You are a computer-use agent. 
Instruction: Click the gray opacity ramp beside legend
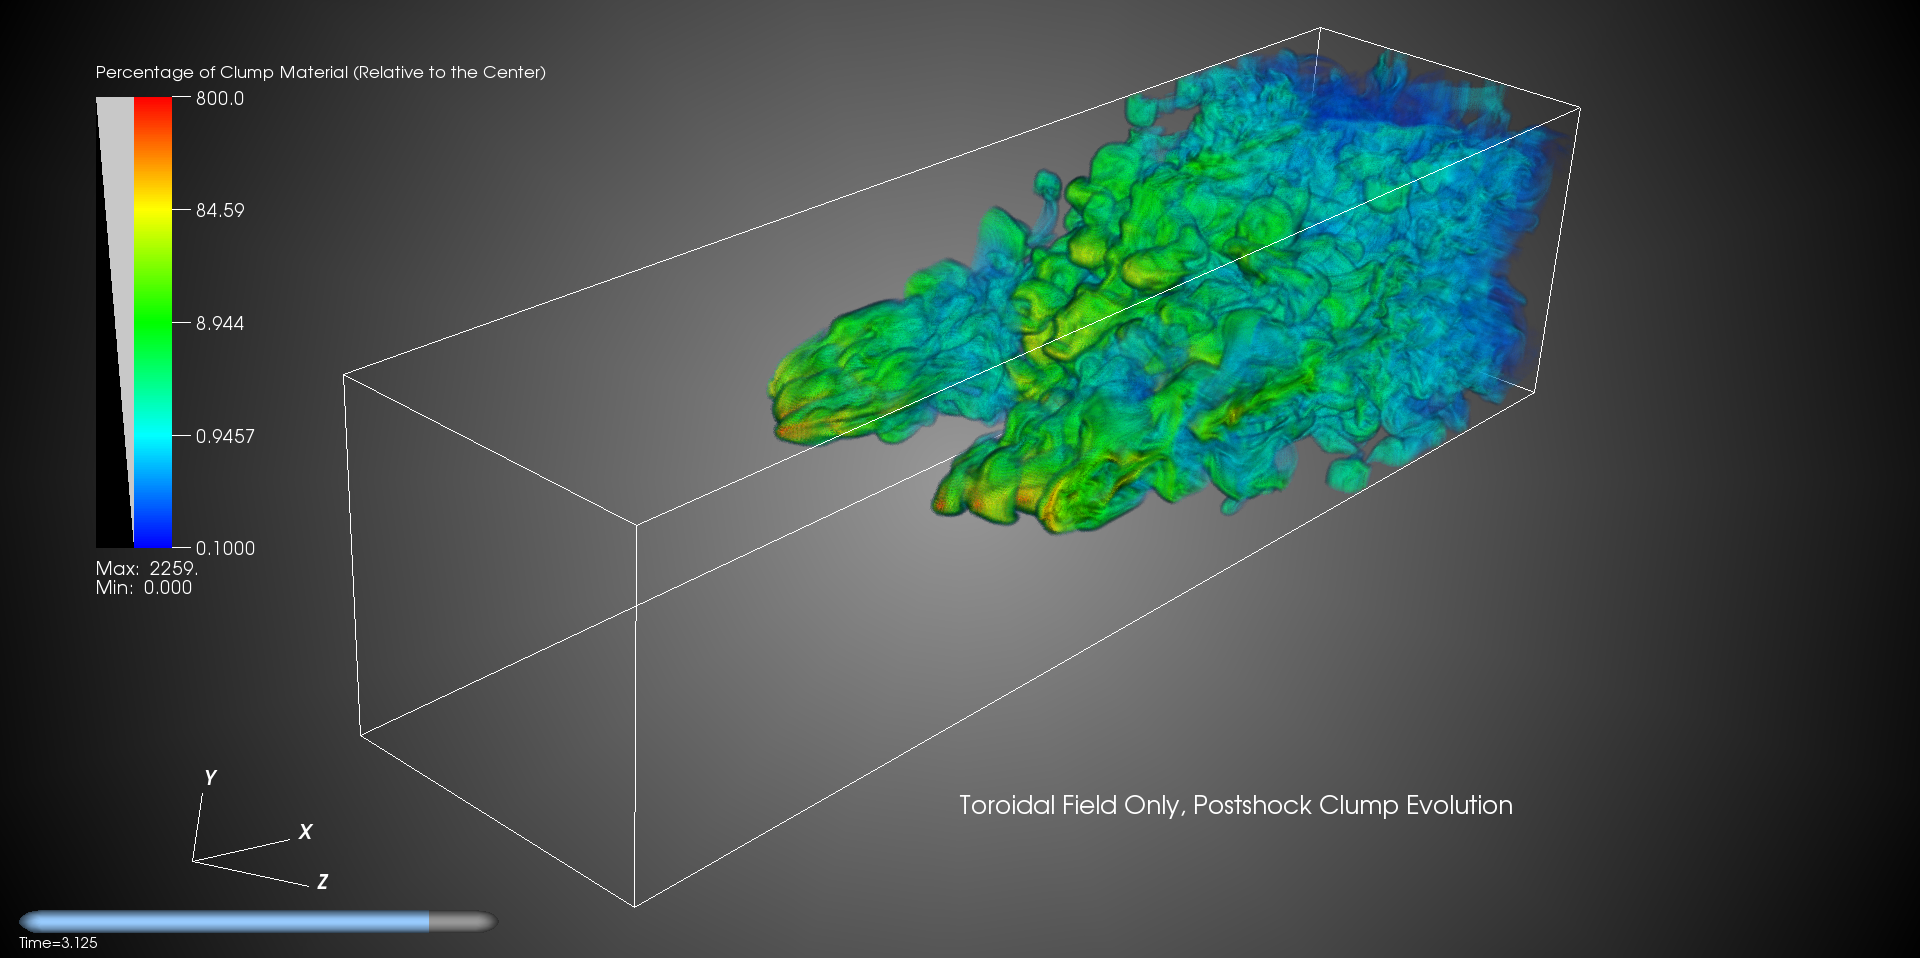click(x=115, y=322)
